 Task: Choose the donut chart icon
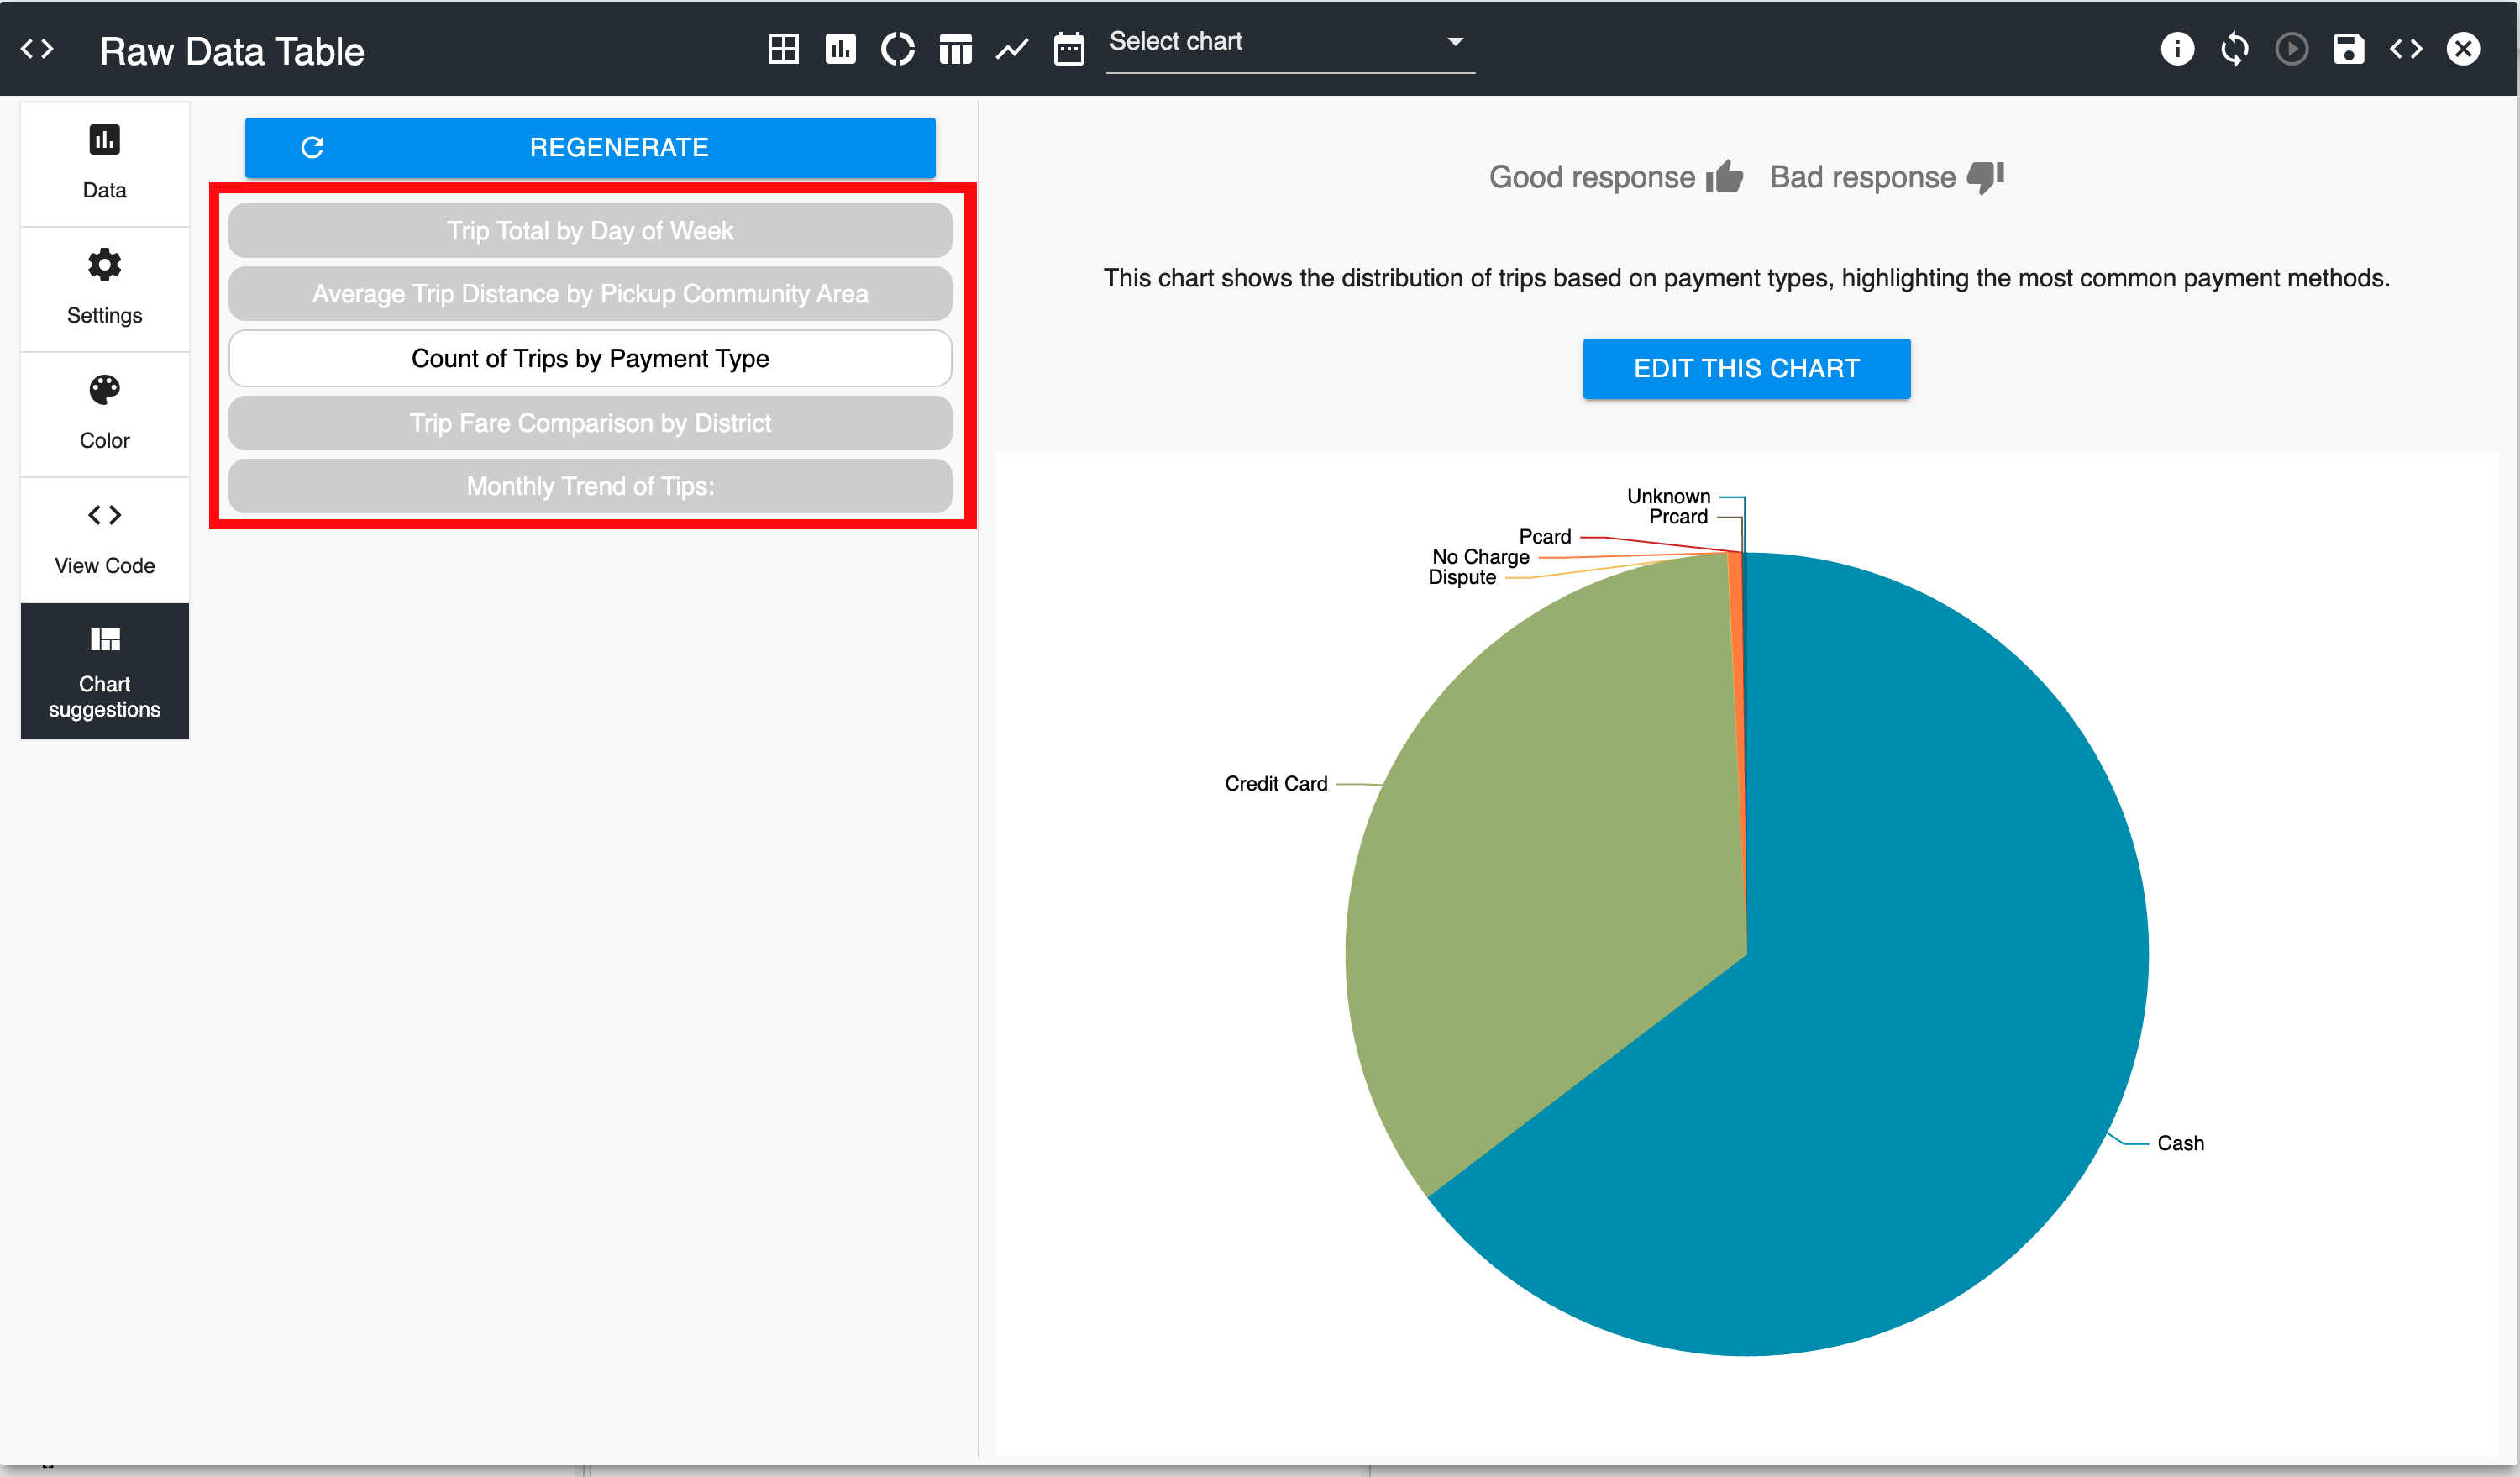897,48
